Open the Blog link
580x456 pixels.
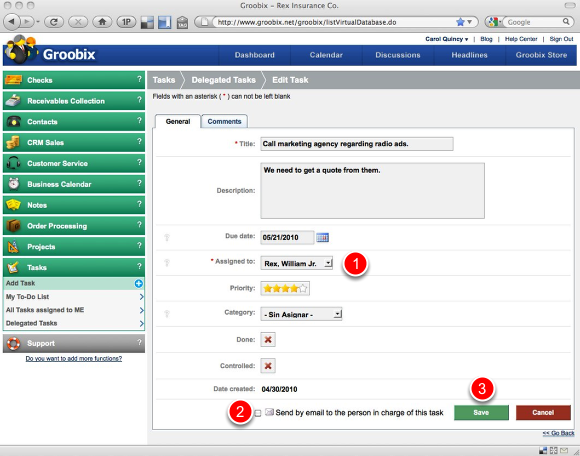pos(486,39)
